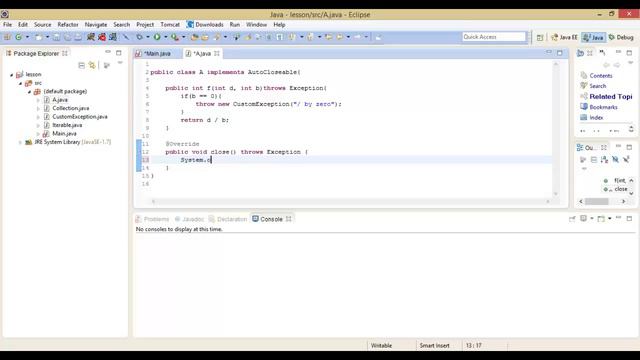The image size is (640, 360).
Task: Click the Save toolbar icon
Action: 56,37
